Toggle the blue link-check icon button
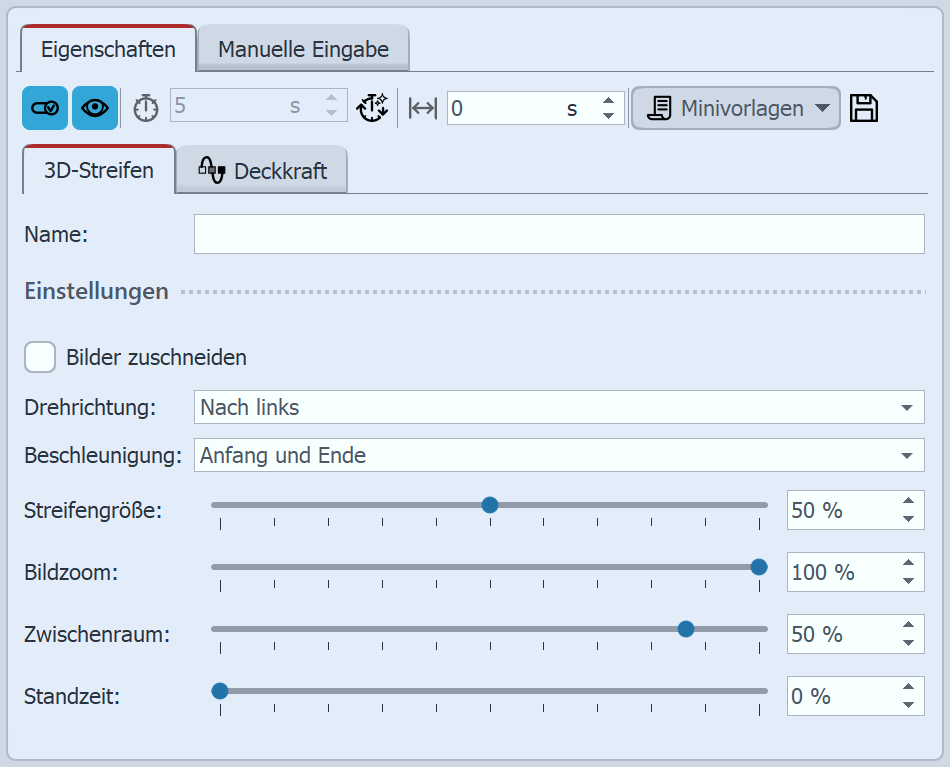The width and height of the screenshot is (950, 767). [x=45, y=108]
